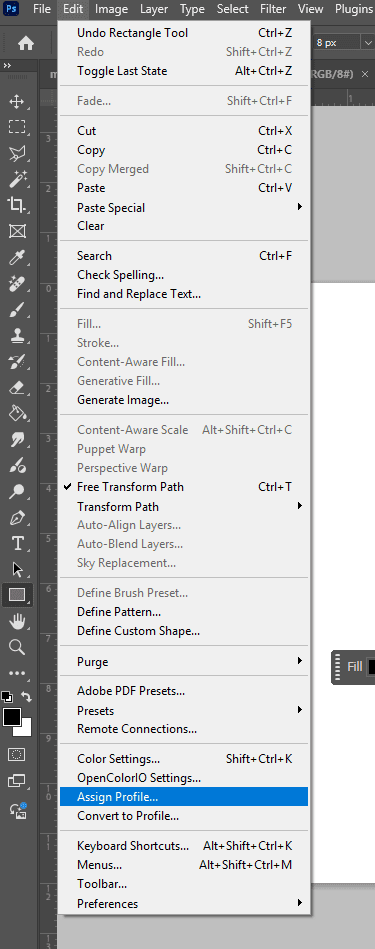The width and height of the screenshot is (375, 949).
Task: Toggle Free Transform Path menu item
Action: point(184,487)
